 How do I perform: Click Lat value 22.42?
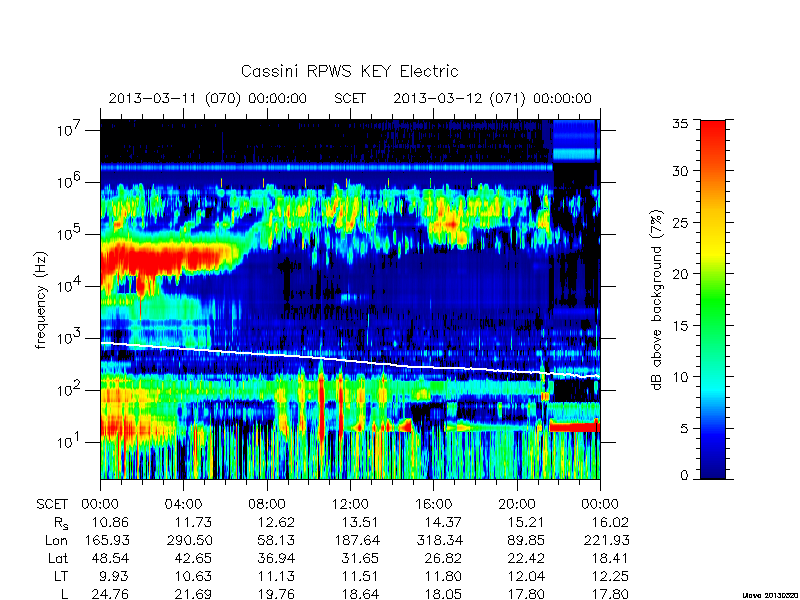(527, 559)
